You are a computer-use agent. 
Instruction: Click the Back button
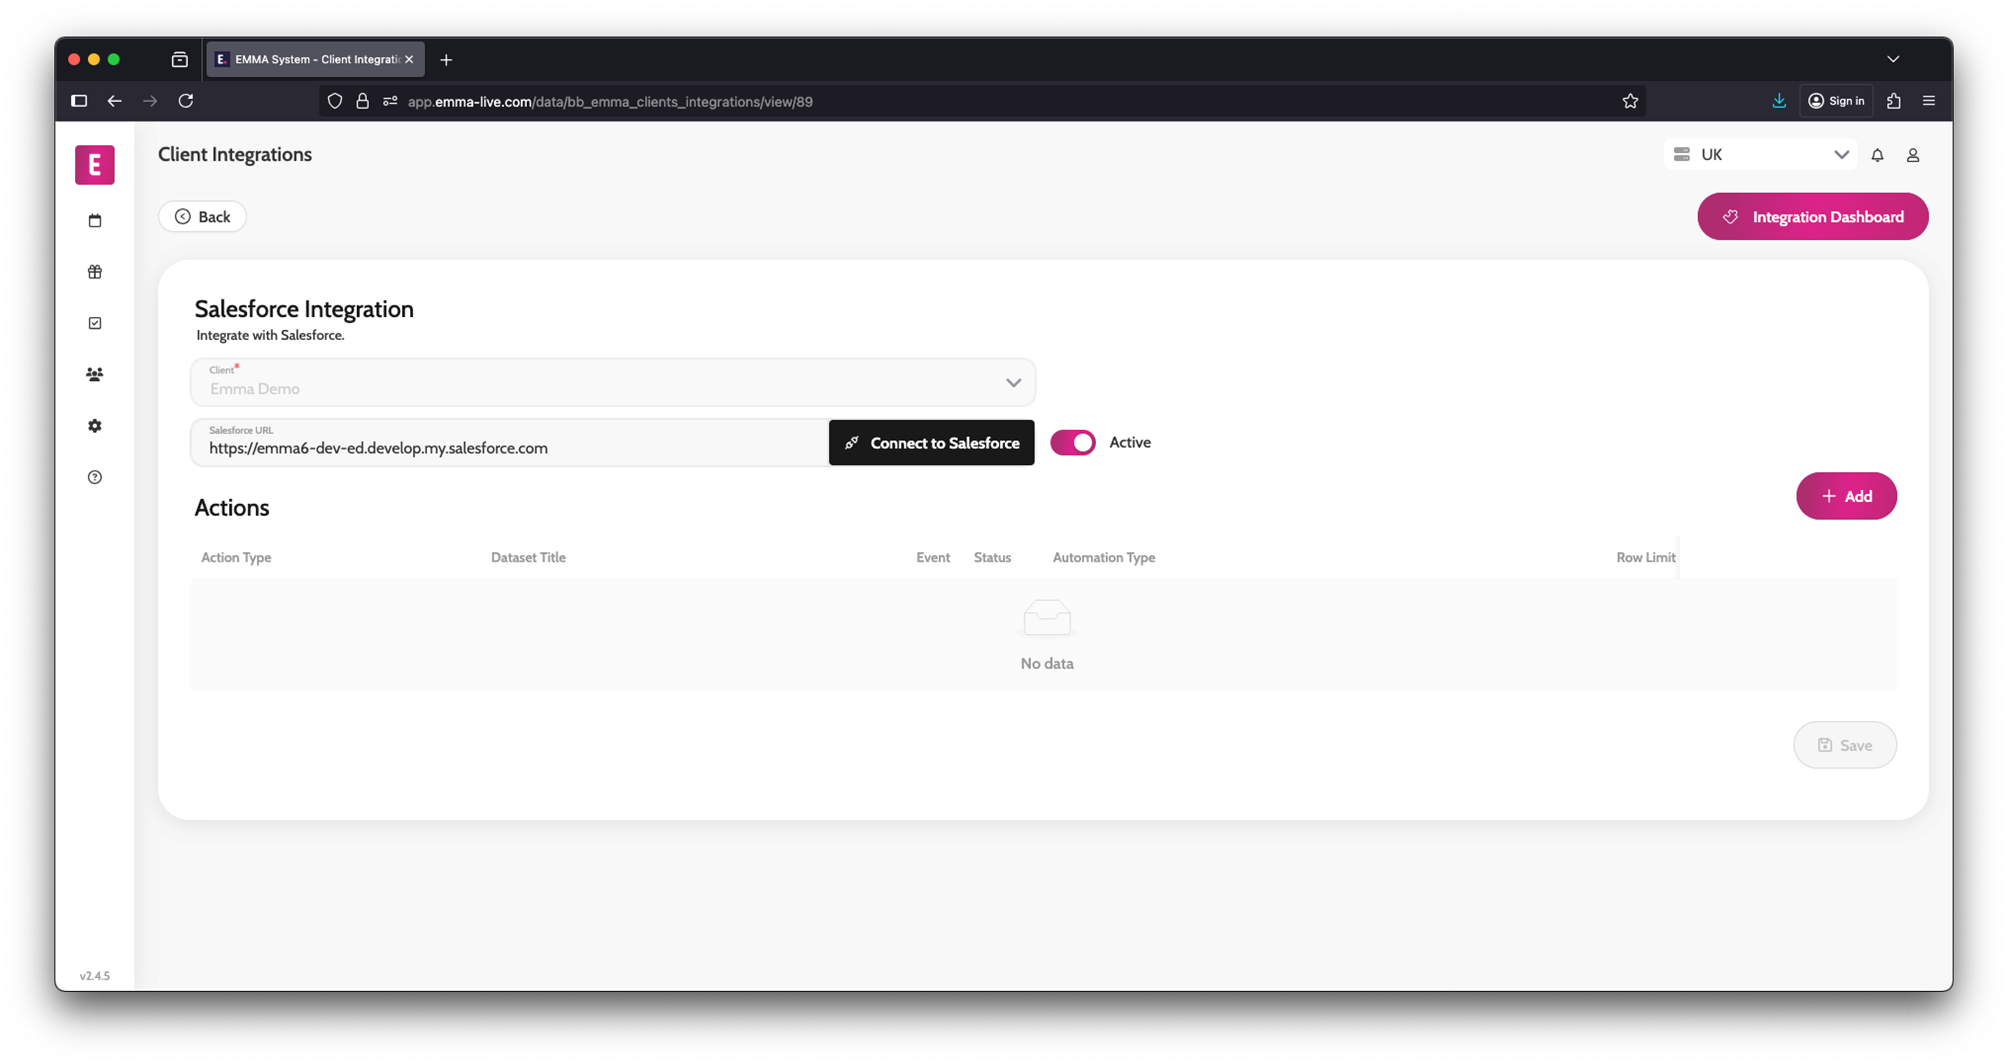click(203, 217)
